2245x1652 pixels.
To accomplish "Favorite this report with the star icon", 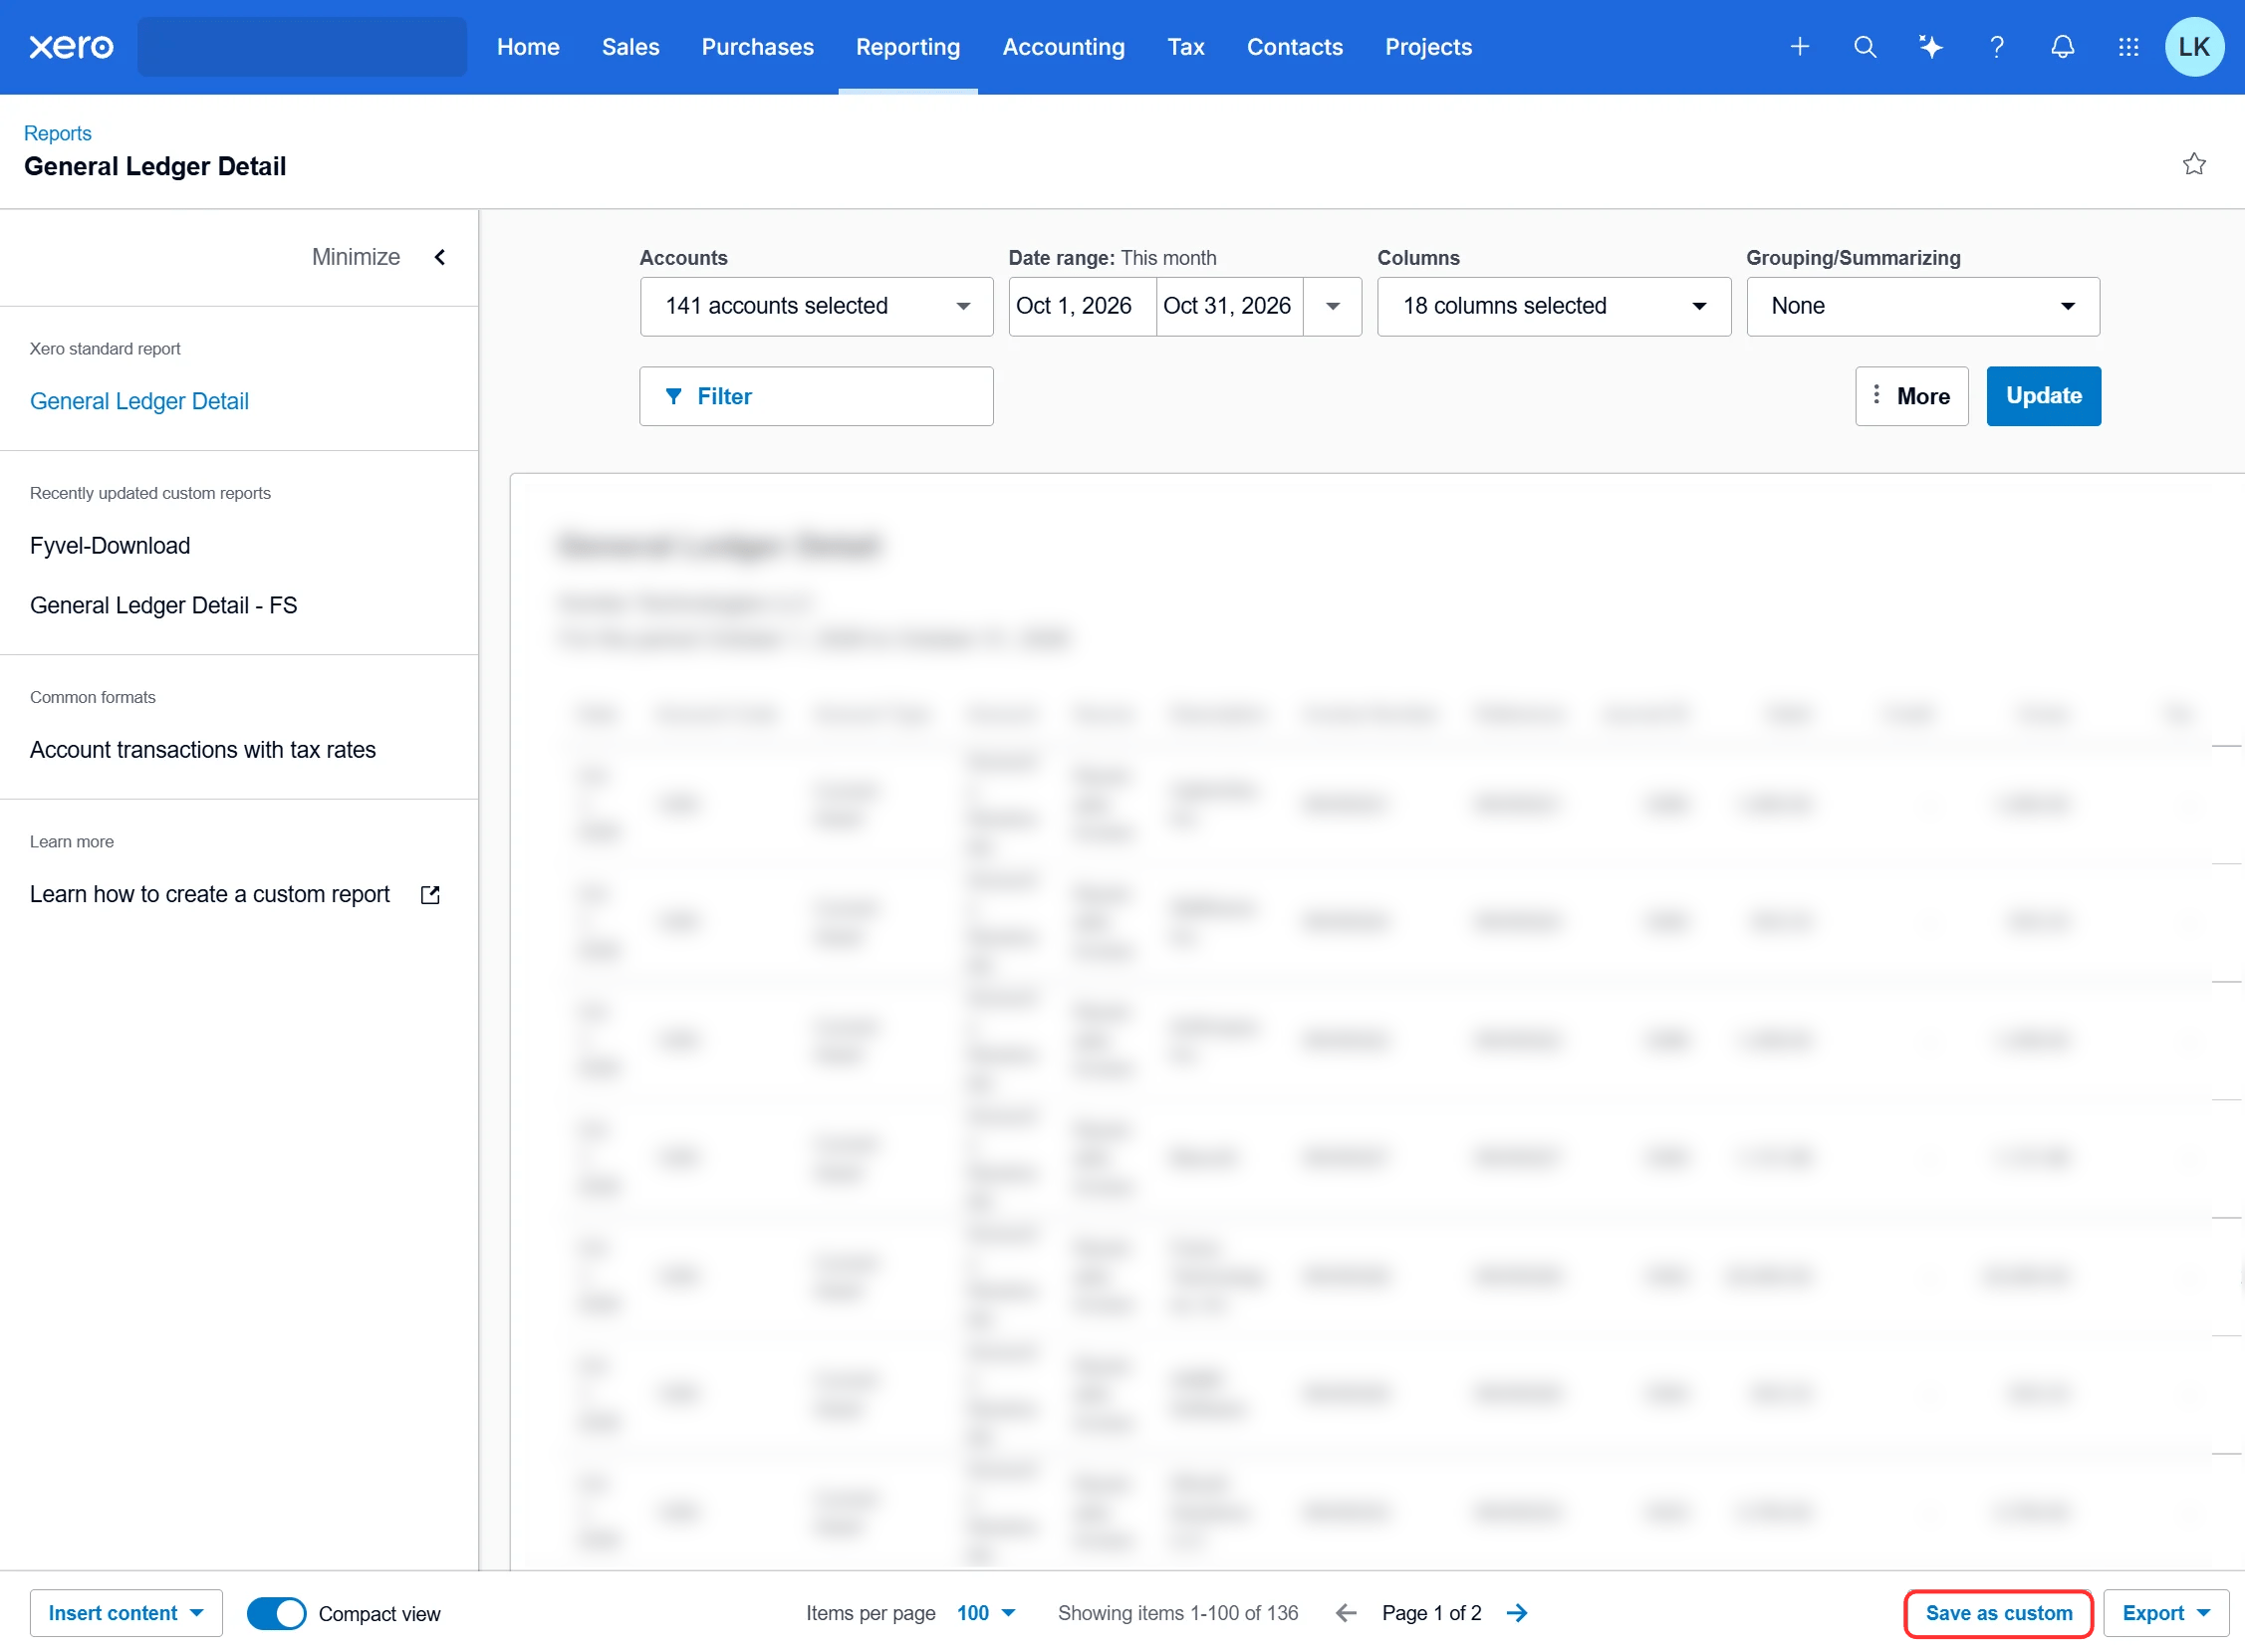I will 2194,164.
